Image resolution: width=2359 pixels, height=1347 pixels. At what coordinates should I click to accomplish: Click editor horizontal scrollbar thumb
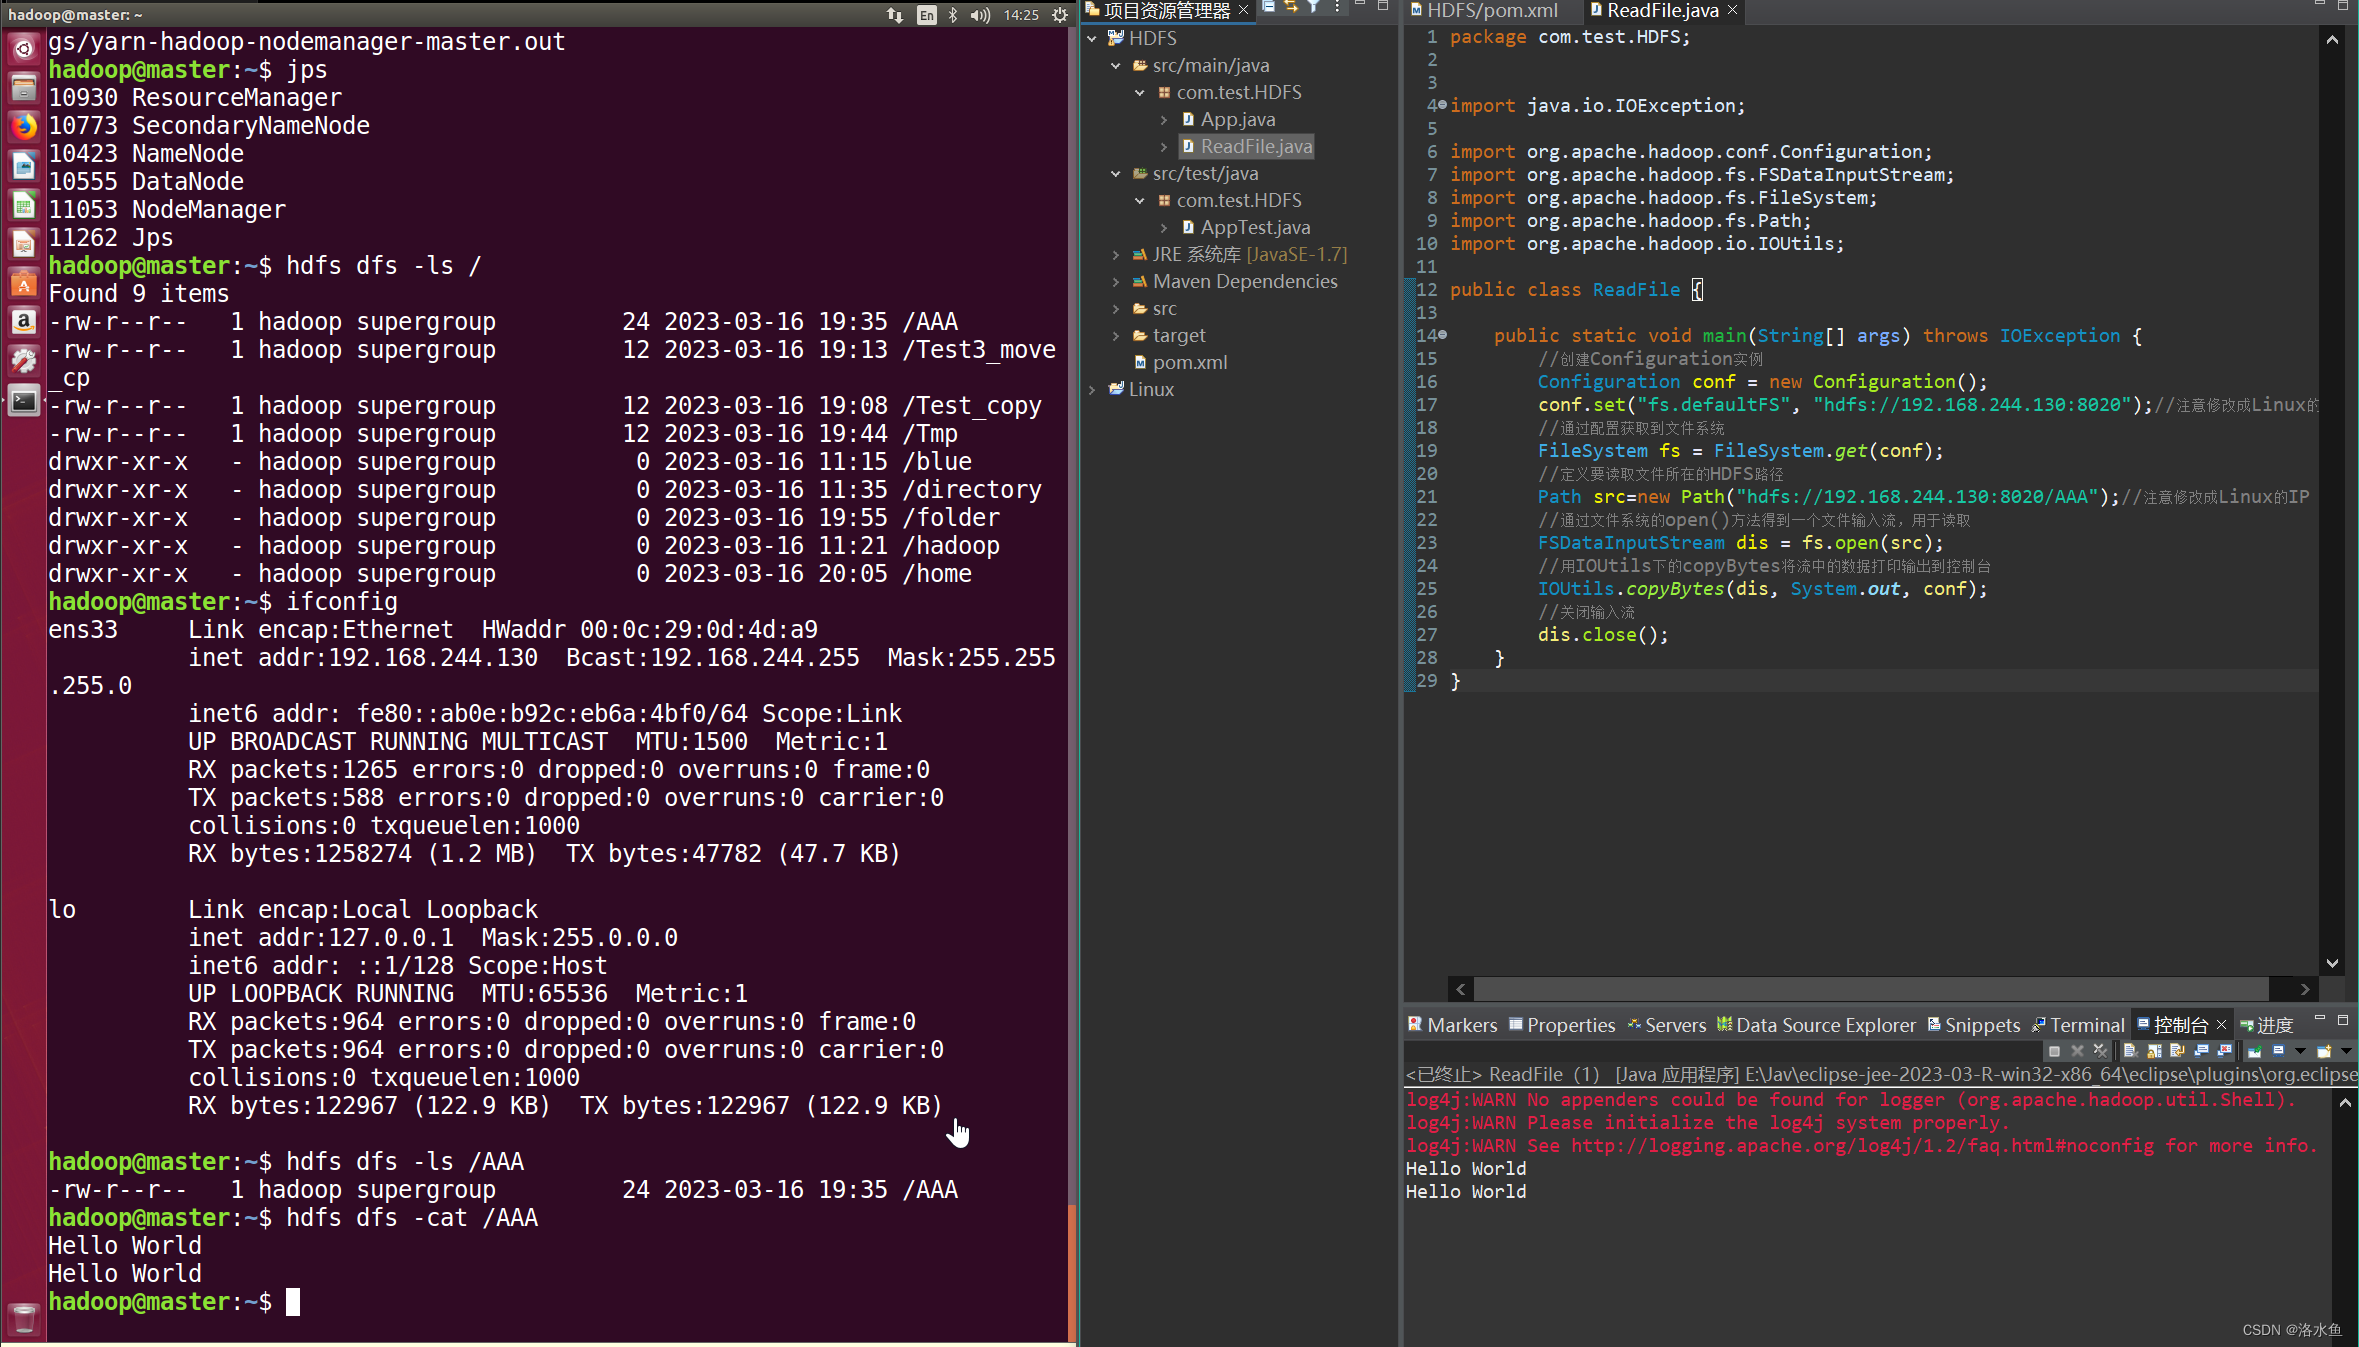(1871, 989)
